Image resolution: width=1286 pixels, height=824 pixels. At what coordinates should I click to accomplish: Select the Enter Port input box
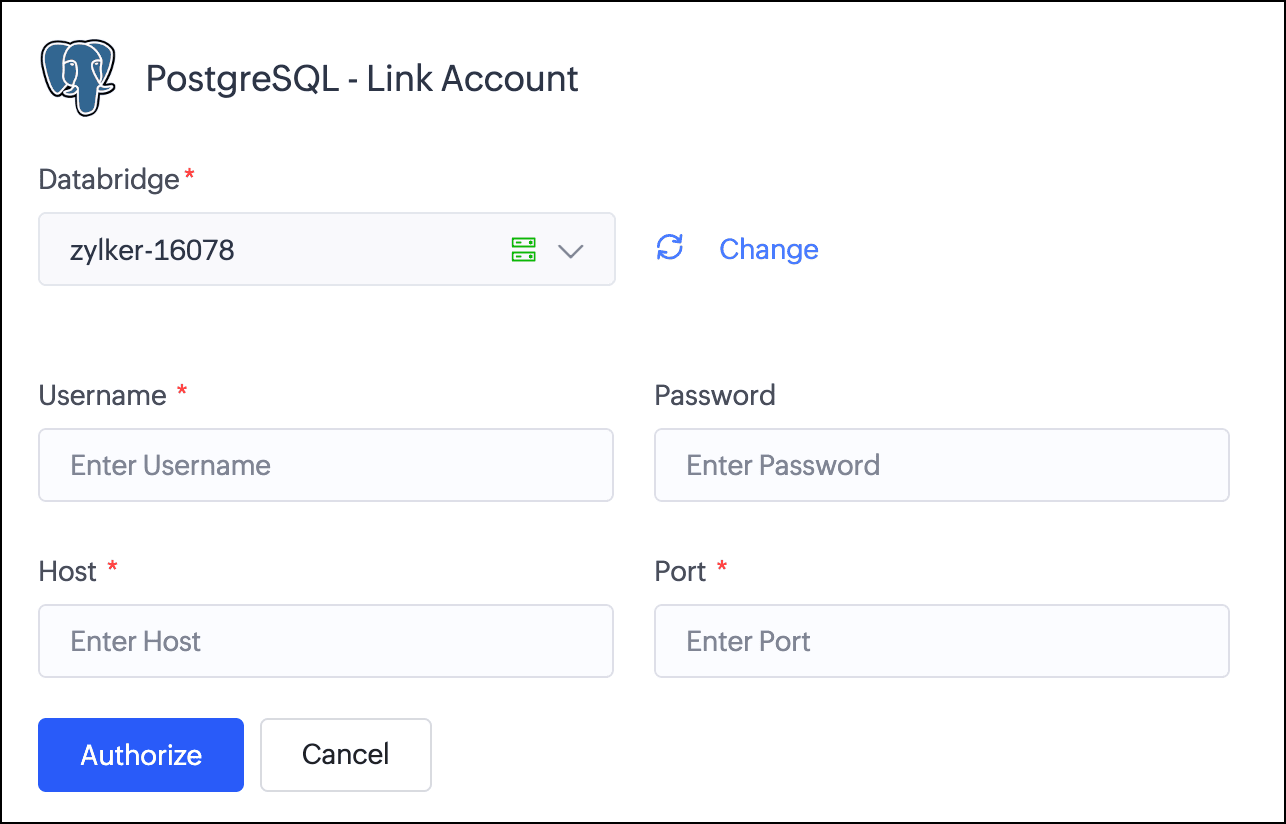942,641
